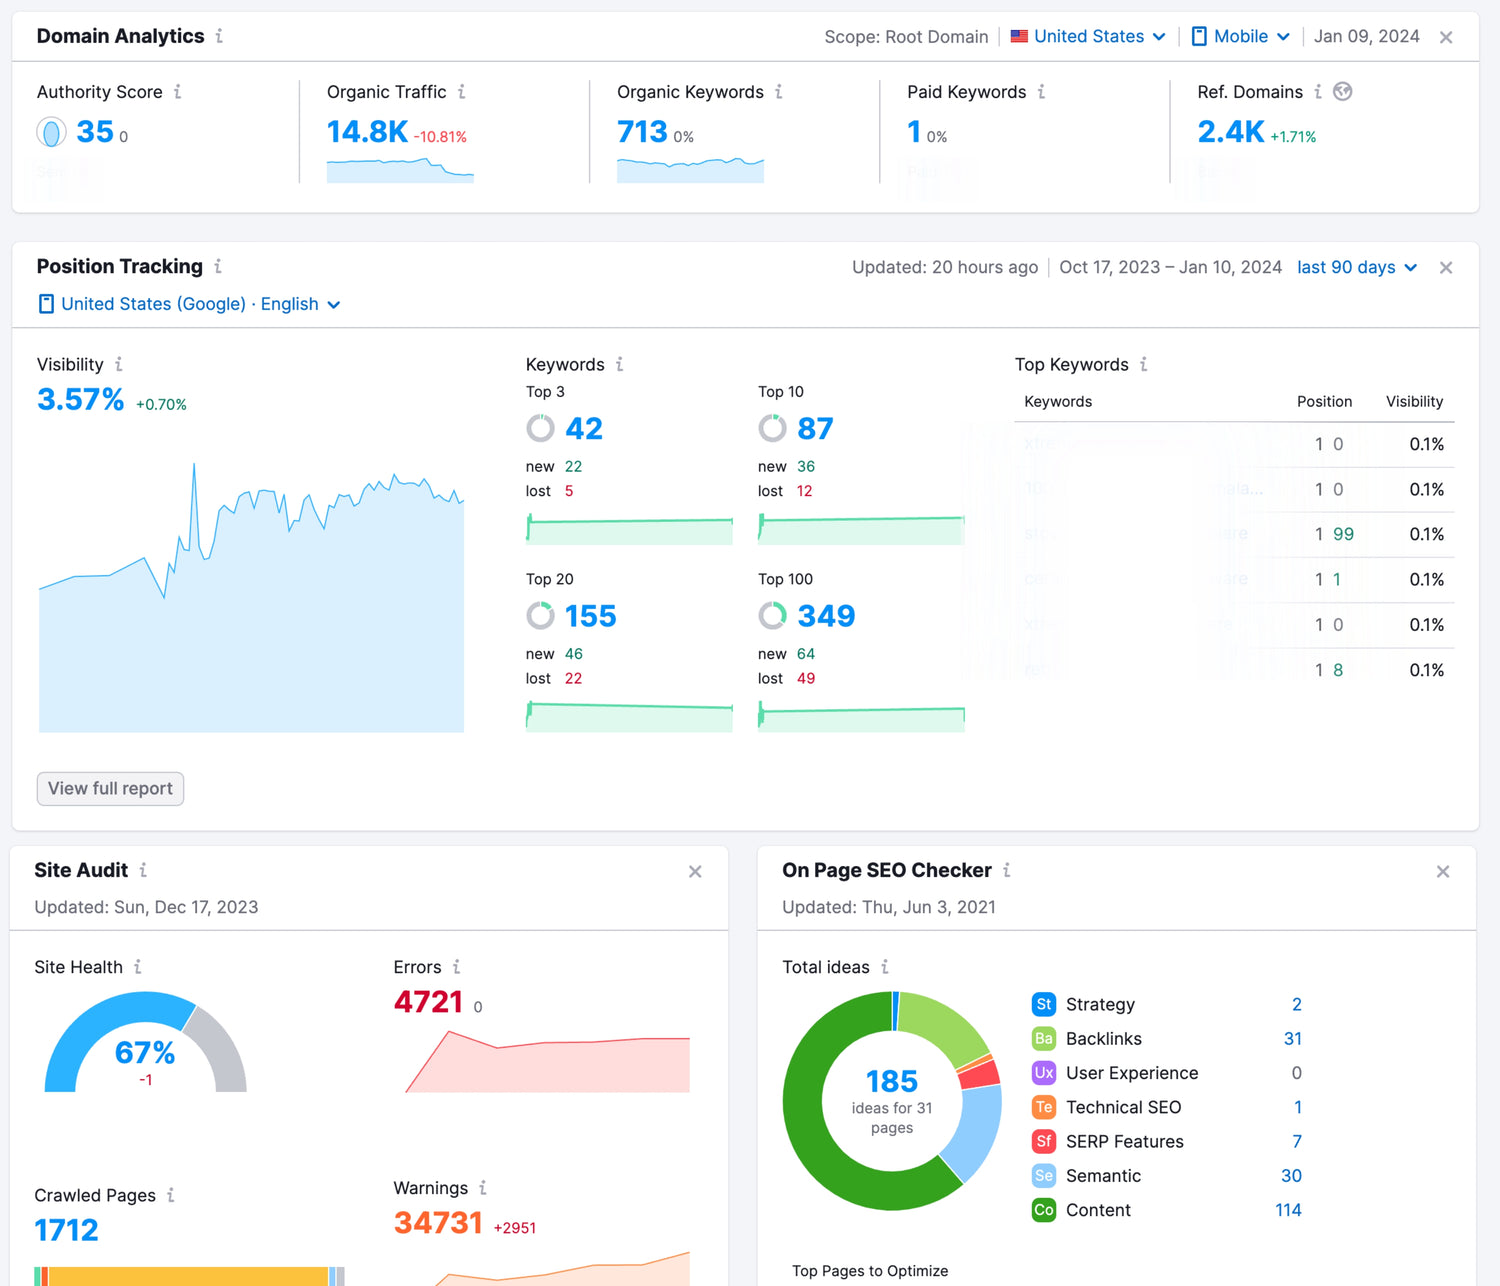
Task: Open the United States country dropdown
Action: pyautogui.click(x=1088, y=37)
